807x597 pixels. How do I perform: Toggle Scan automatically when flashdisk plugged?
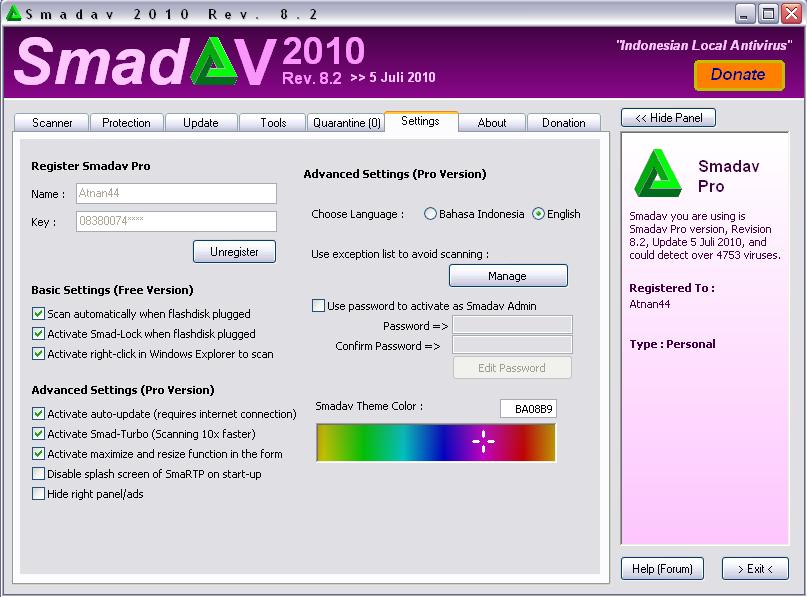(38, 313)
